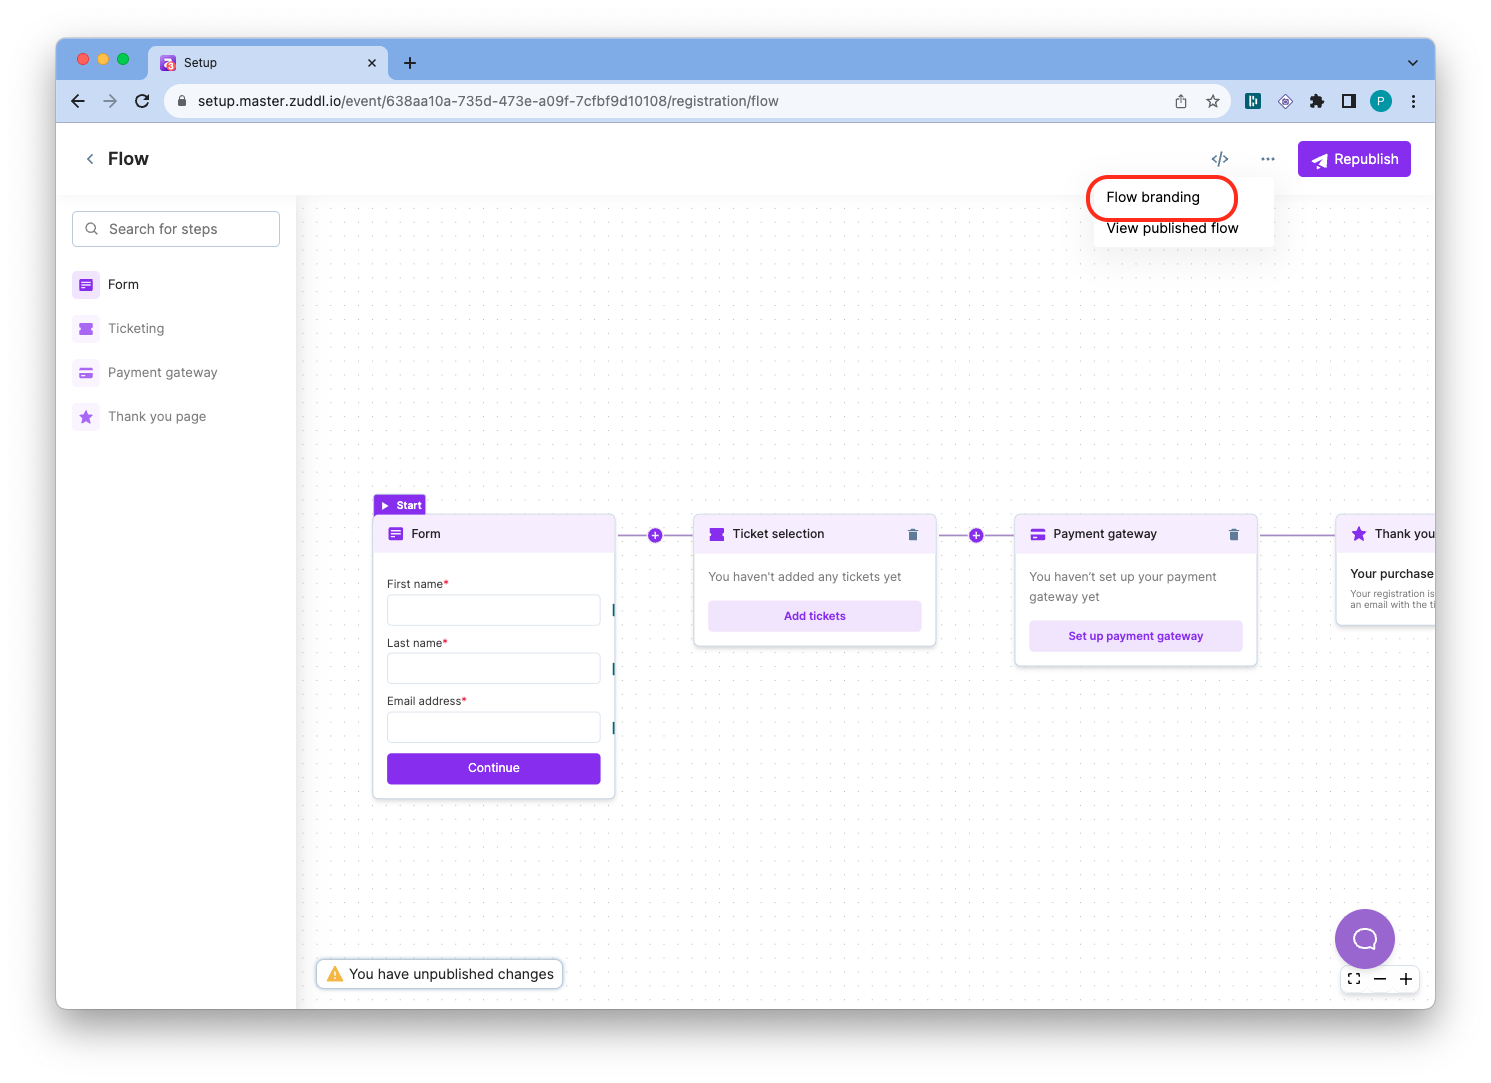This screenshot has width=1491, height=1083.
Task: Click the Payment gateway label in steps list
Action: tap(163, 373)
